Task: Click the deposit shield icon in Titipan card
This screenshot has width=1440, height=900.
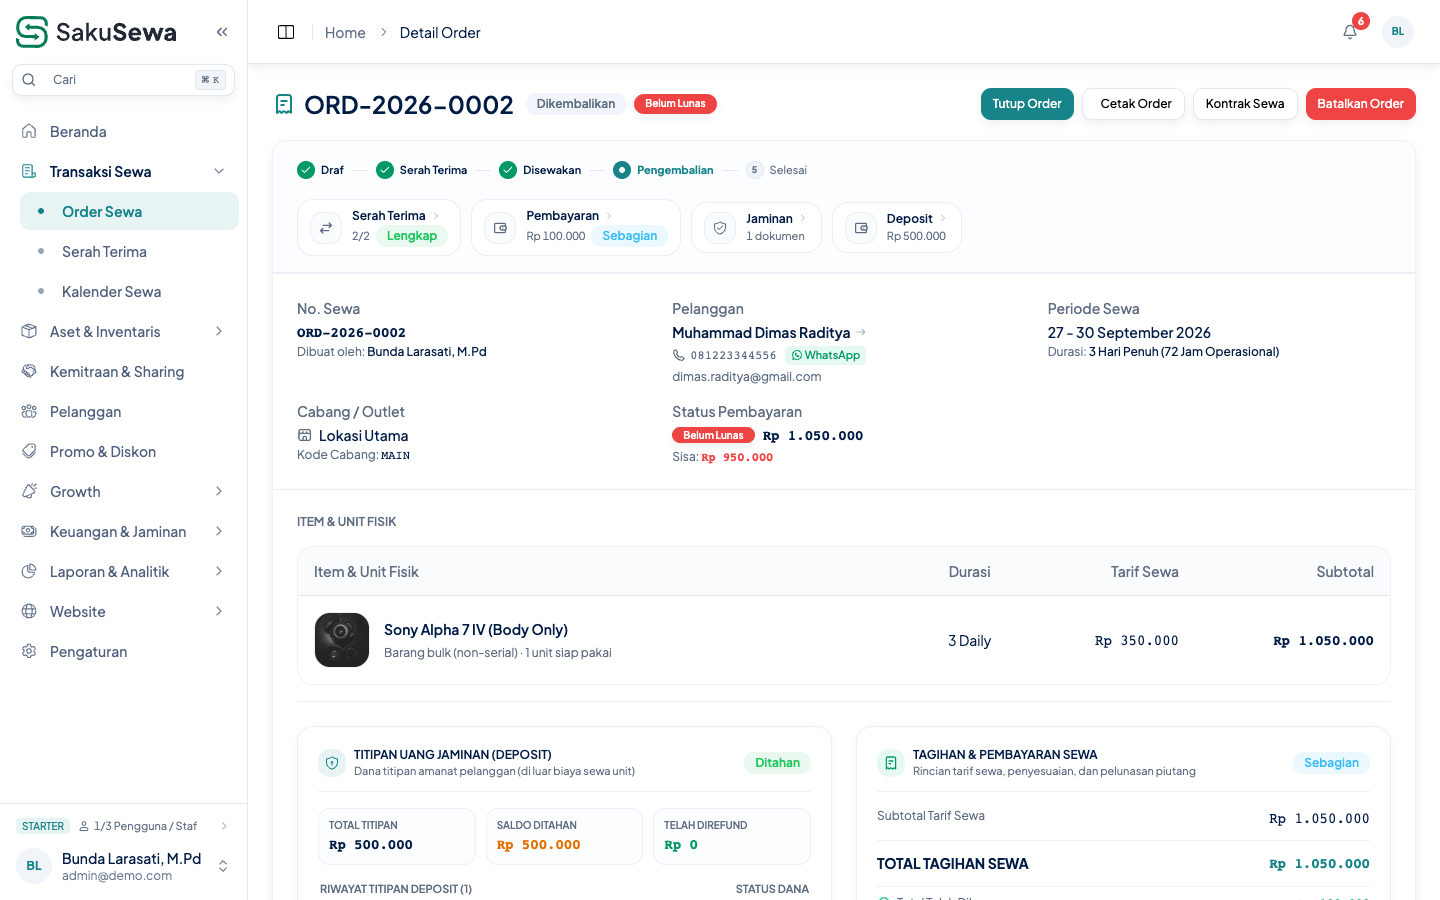Action: tap(332, 763)
